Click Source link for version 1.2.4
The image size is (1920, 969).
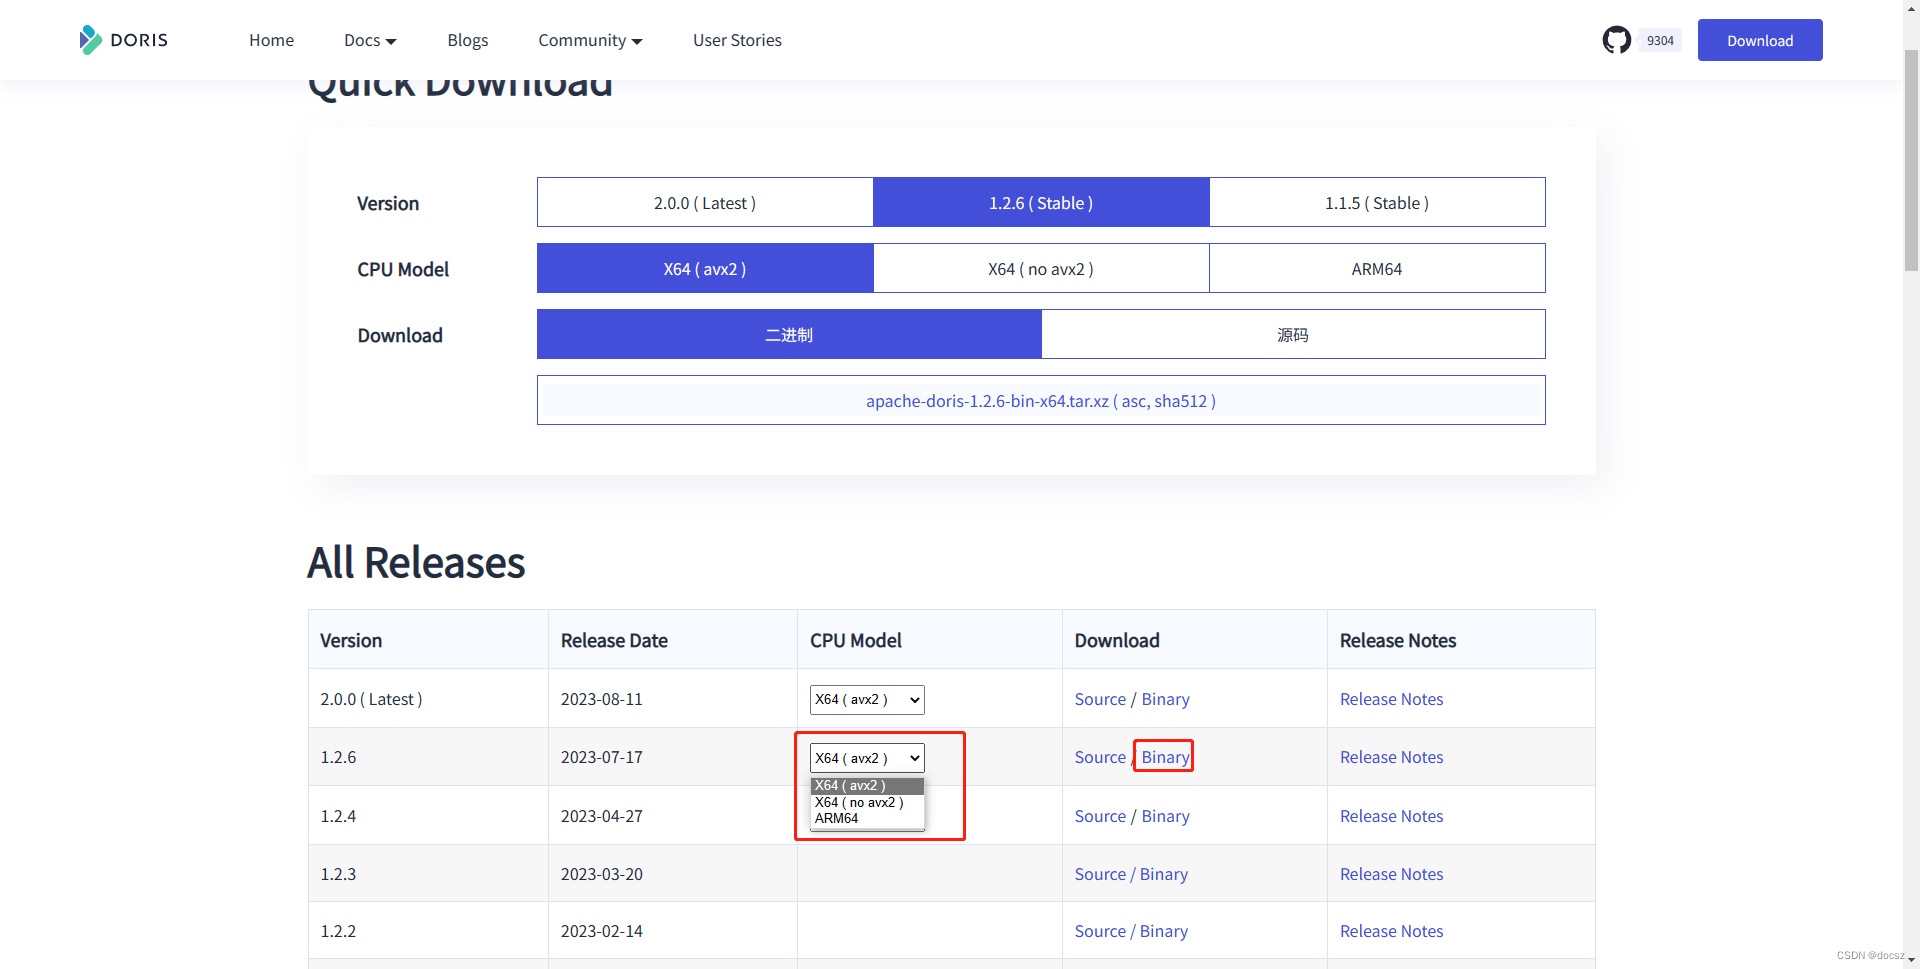coord(1100,816)
